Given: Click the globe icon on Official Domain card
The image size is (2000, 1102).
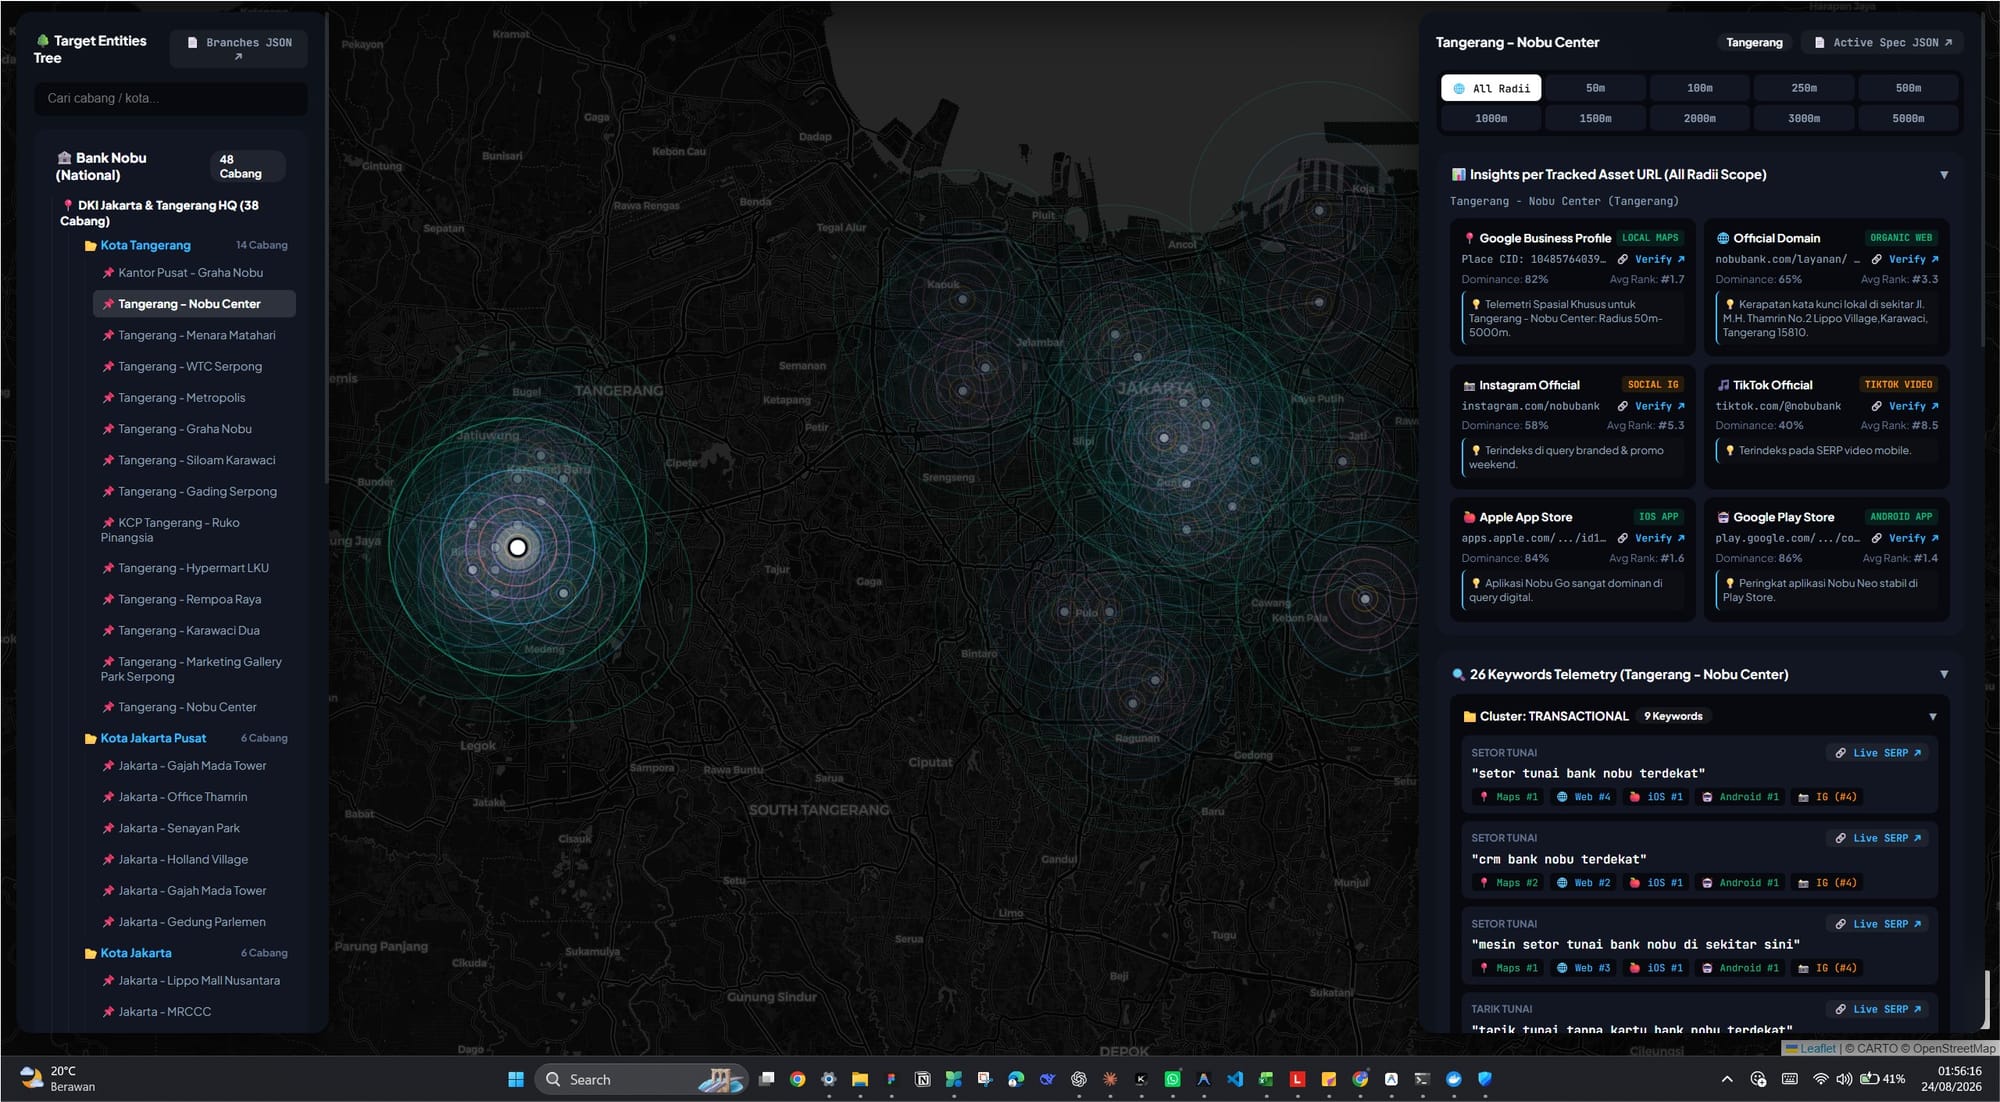Looking at the screenshot, I should (1723, 239).
